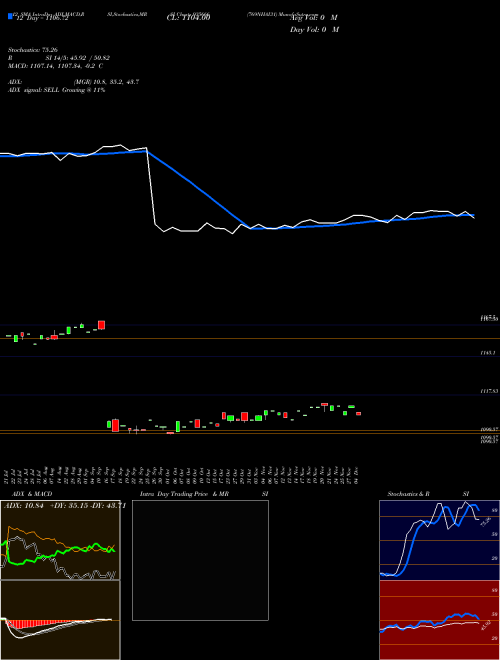Click the ADX (MGR) values line
The image size is (500, 660).
[74, 82]
